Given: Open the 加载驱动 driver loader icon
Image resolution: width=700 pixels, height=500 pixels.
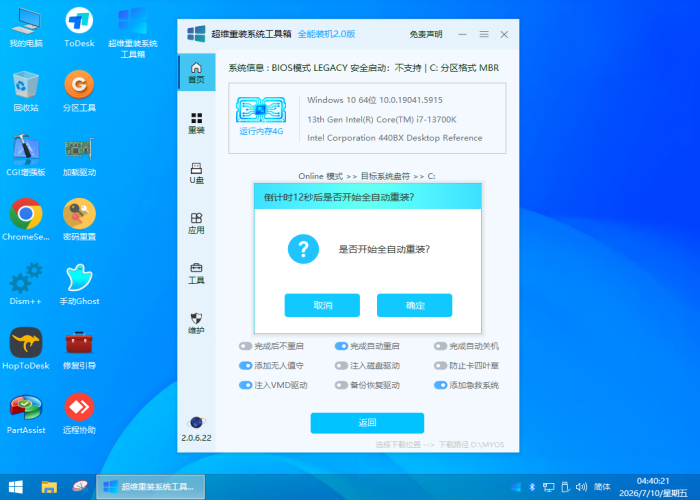Looking at the screenshot, I should [x=79, y=155].
